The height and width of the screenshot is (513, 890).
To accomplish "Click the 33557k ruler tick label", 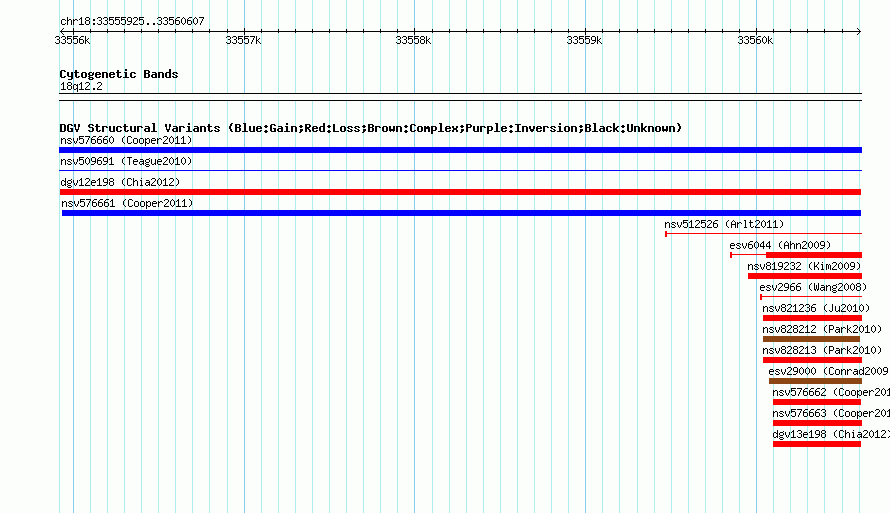I will click(x=243, y=40).
